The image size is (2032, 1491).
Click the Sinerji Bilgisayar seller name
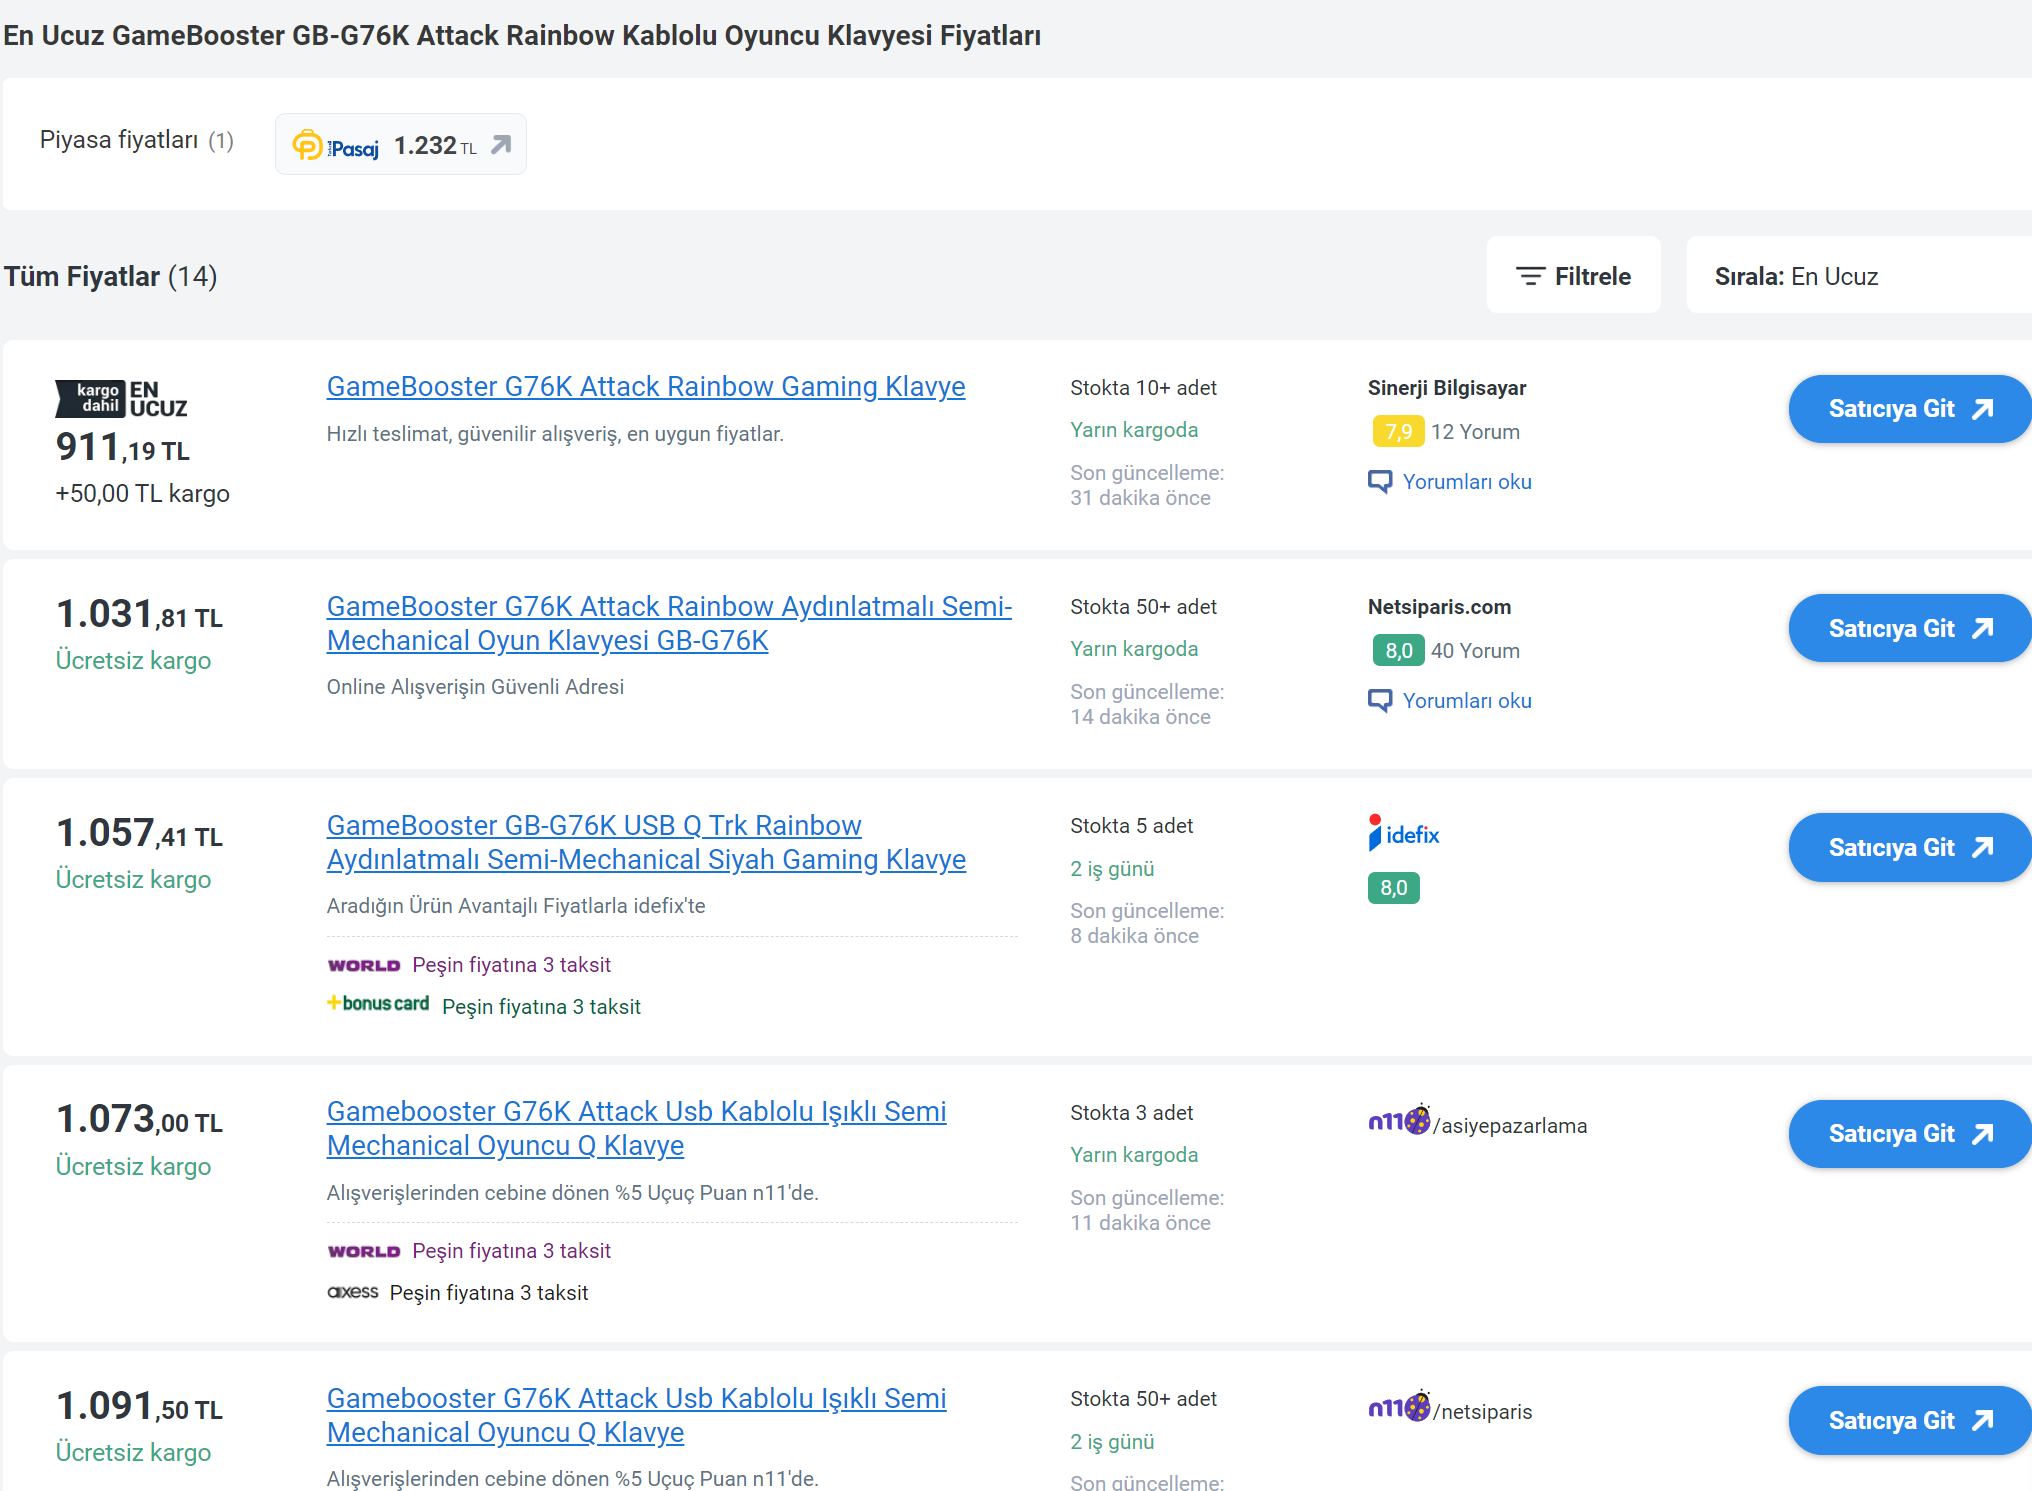pyautogui.click(x=1447, y=388)
